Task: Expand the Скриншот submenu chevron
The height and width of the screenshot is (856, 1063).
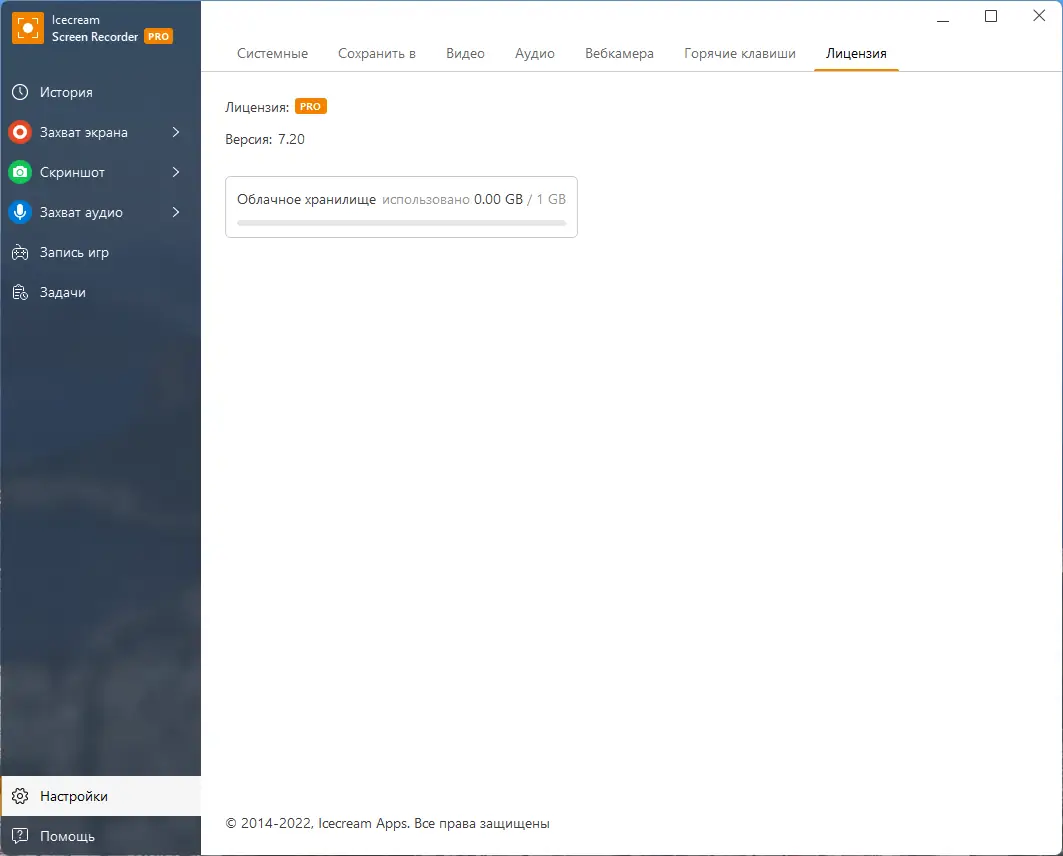Action: coord(176,172)
